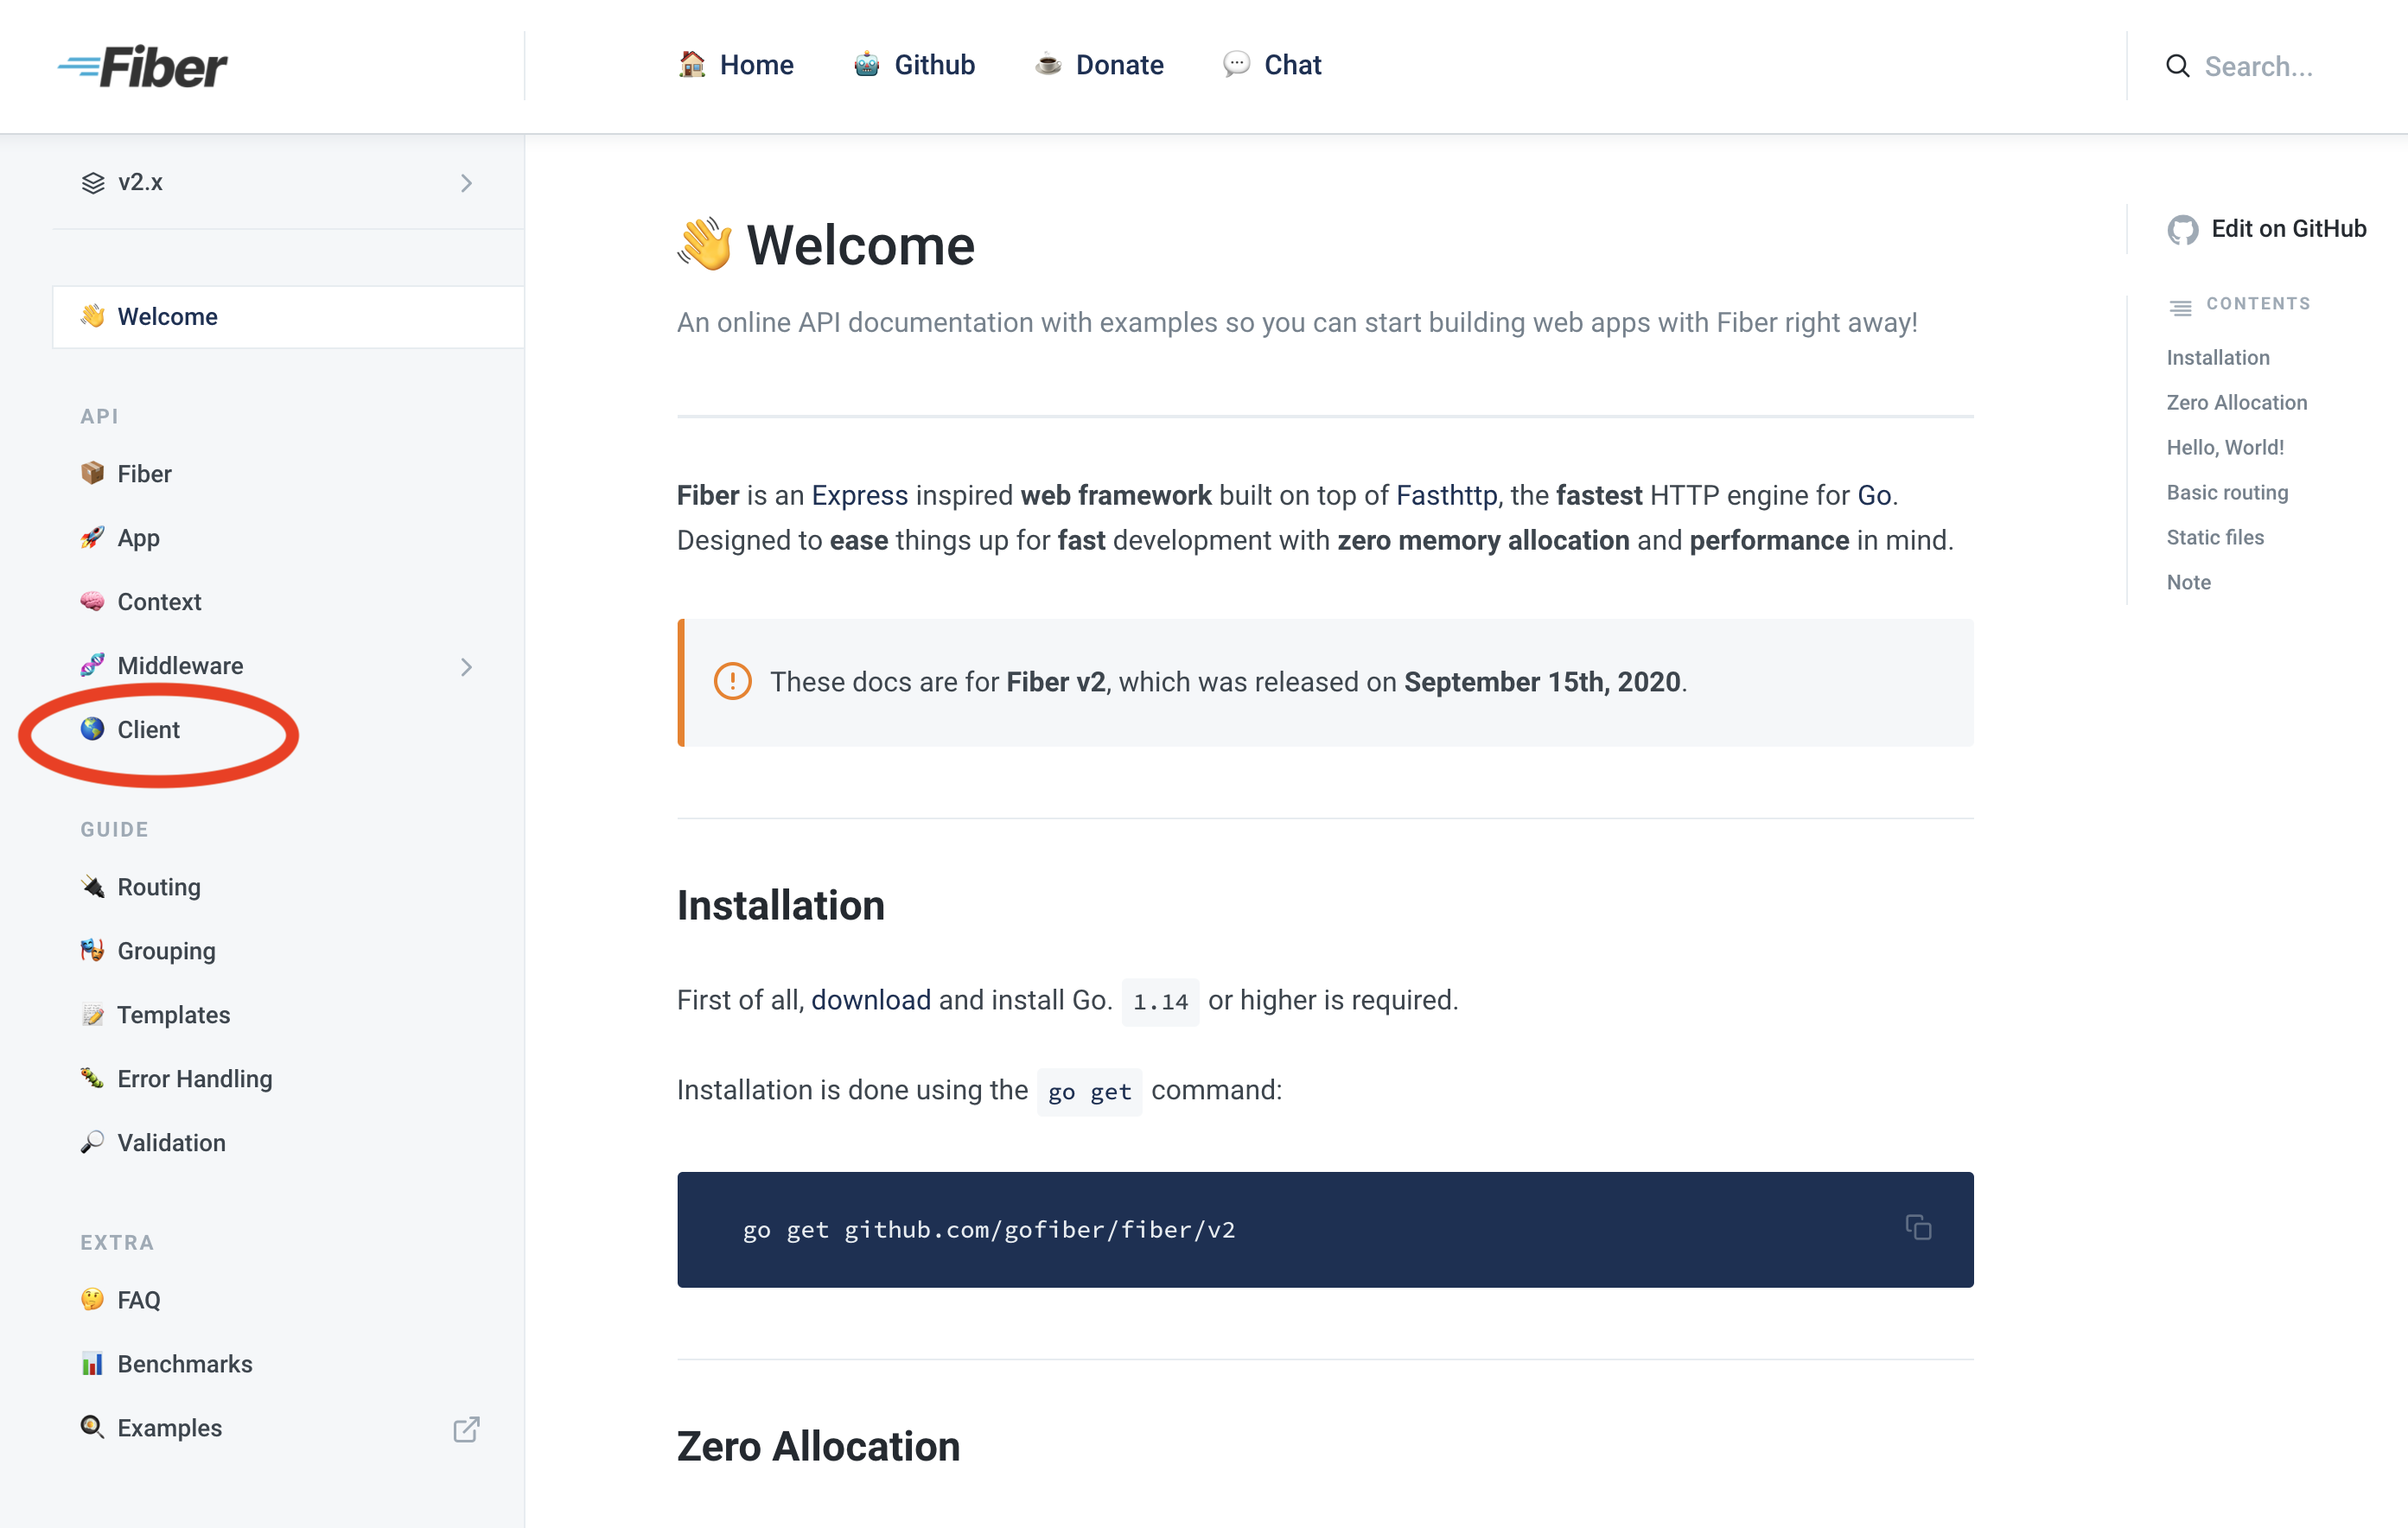Open the Error Handling guide

click(194, 1078)
